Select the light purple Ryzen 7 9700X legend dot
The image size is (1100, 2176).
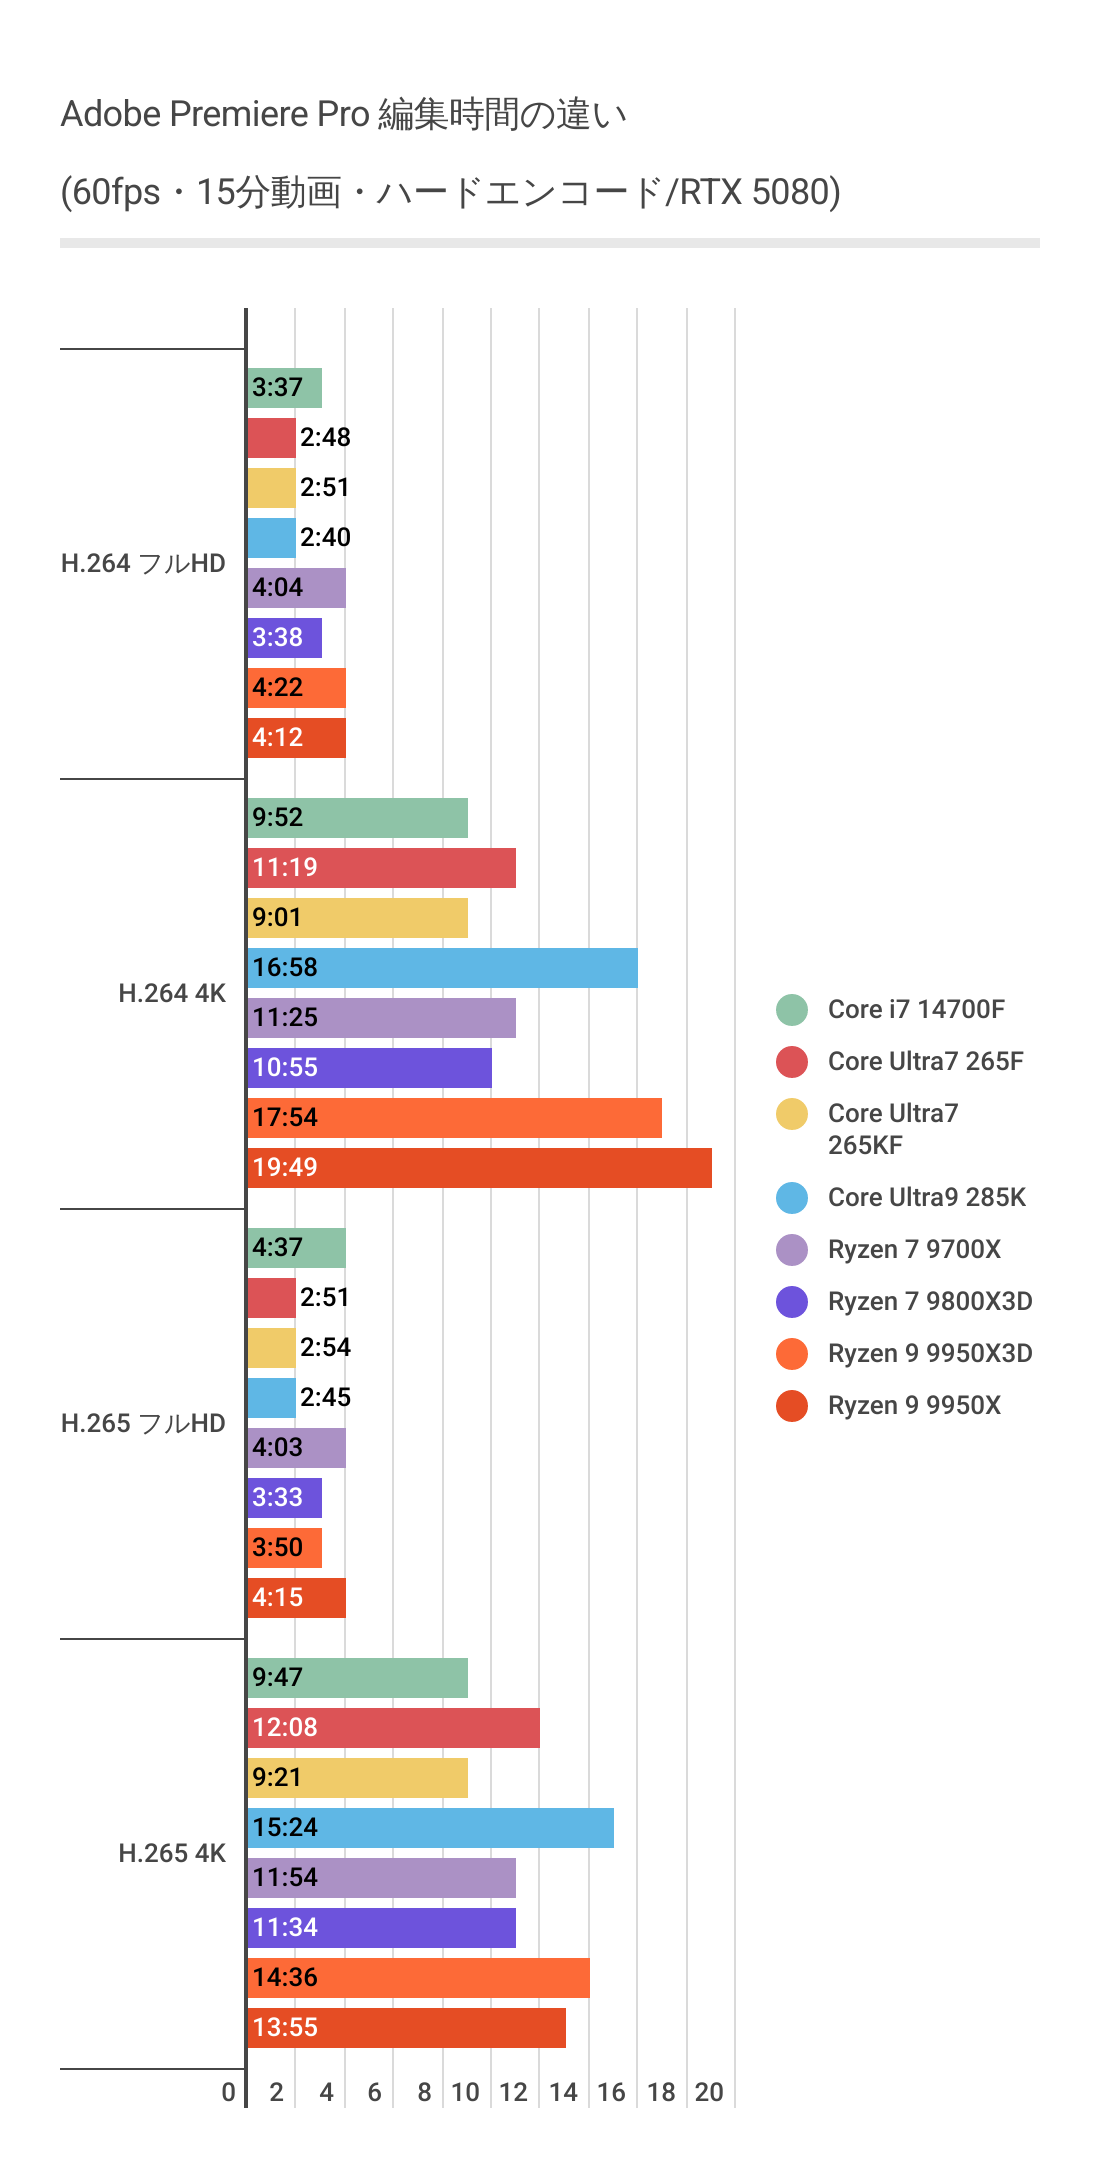tap(791, 1249)
